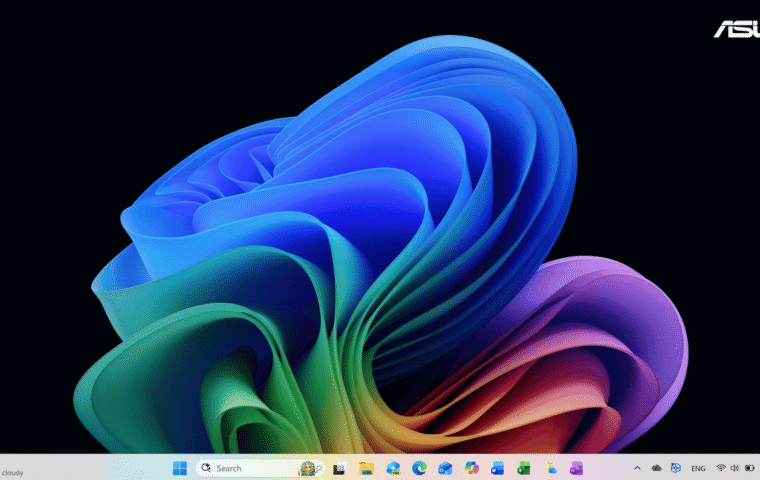760x480 pixels.
Task: Open the volume speaker control
Action: pos(734,468)
